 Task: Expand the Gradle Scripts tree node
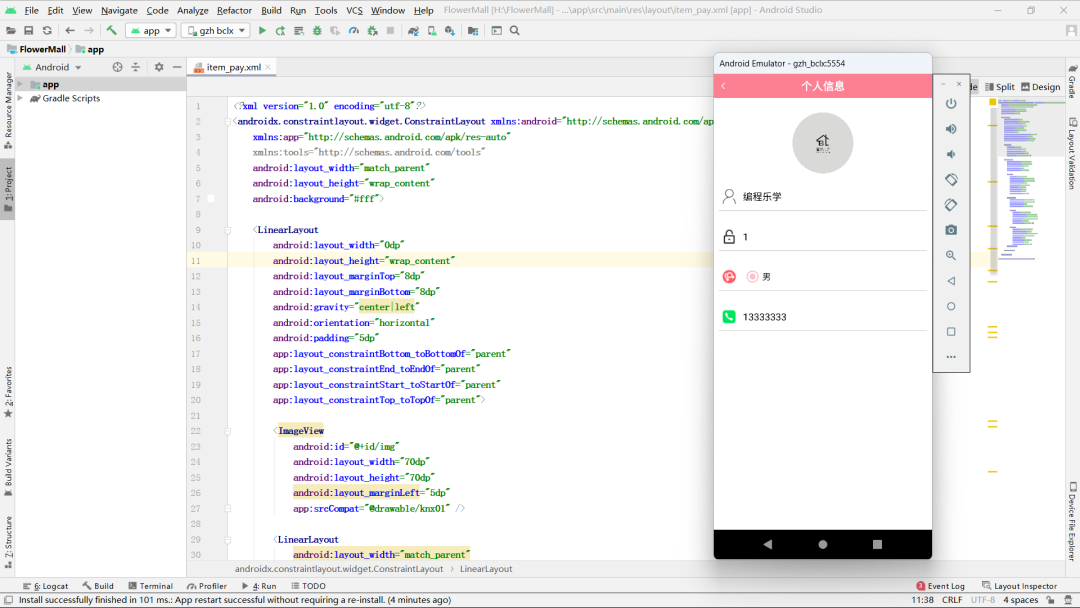22,99
